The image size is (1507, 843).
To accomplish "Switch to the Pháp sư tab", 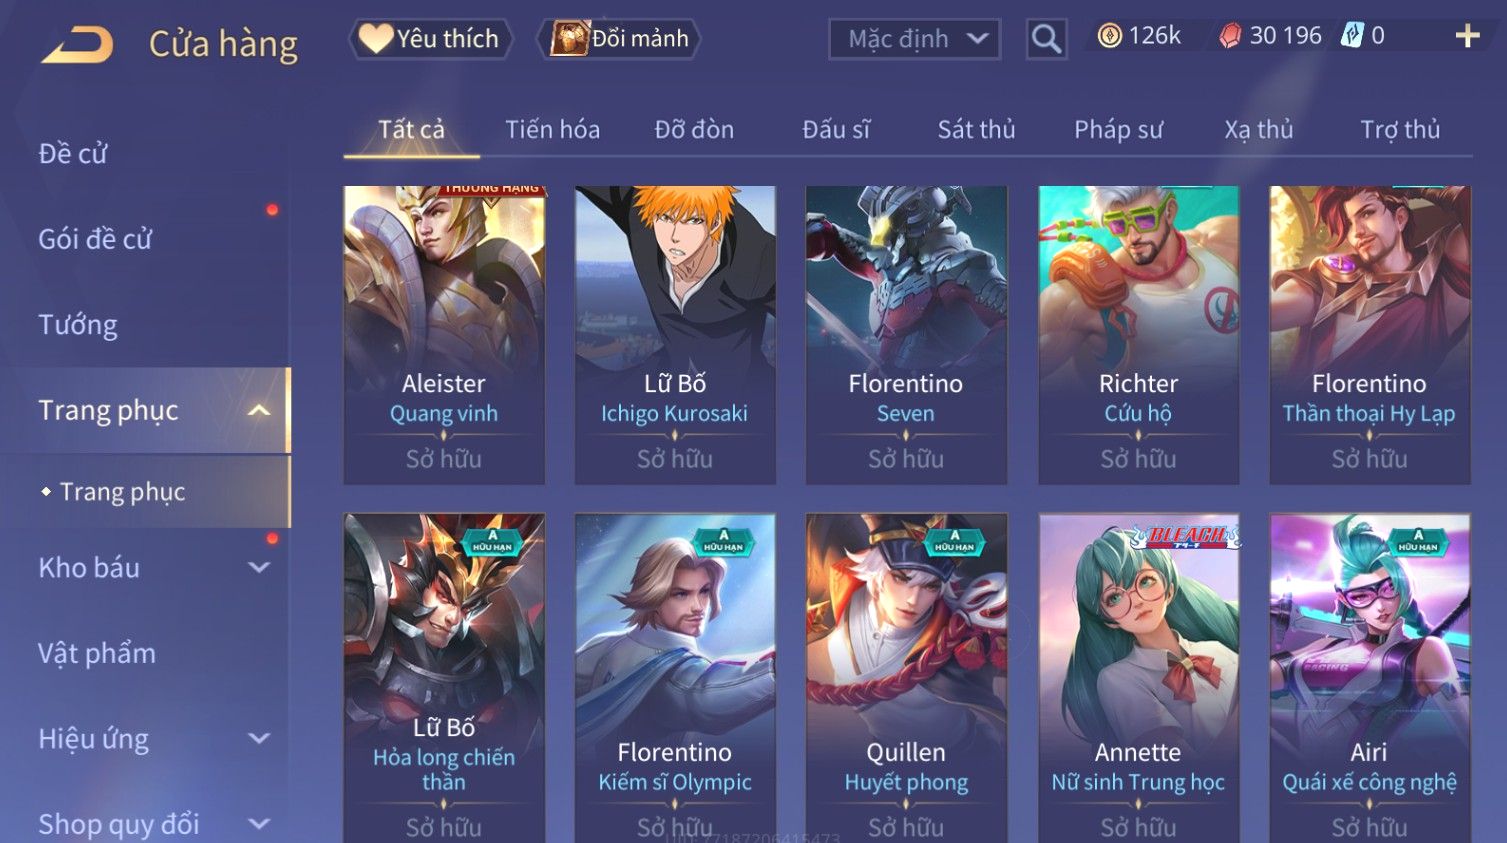I will [x=1118, y=129].
